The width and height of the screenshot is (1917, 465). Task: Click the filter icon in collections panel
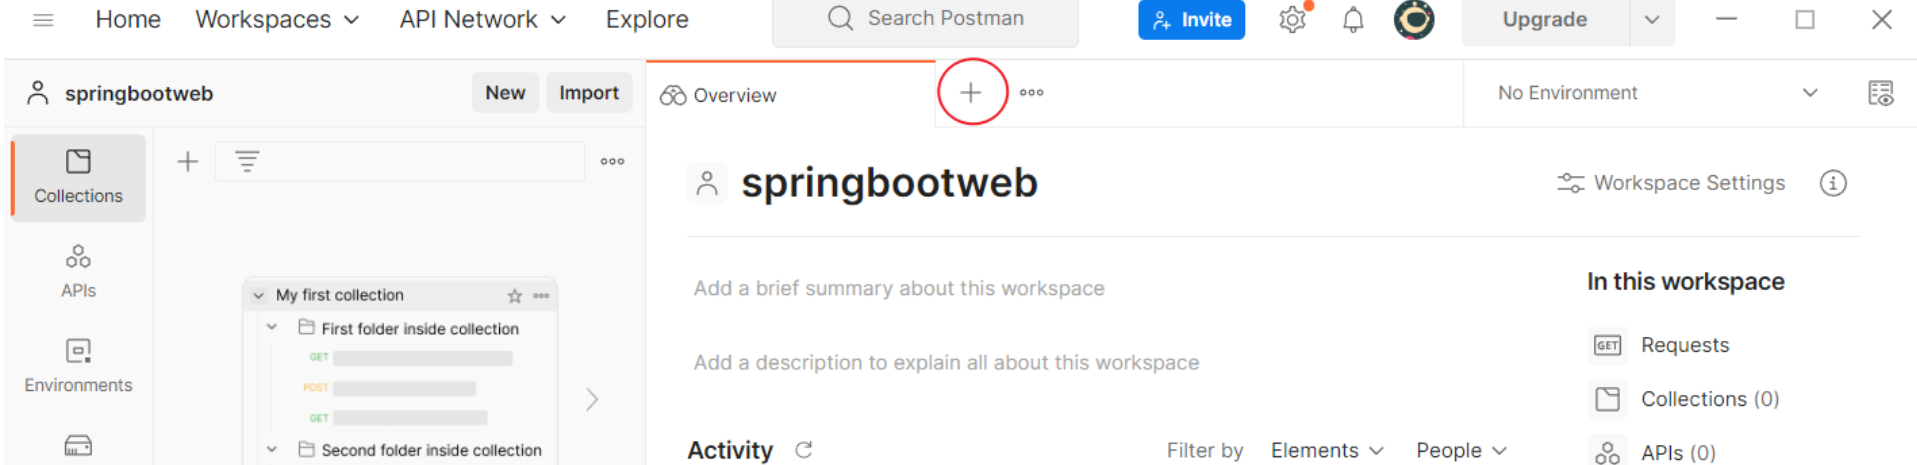[x=247, y=161]
